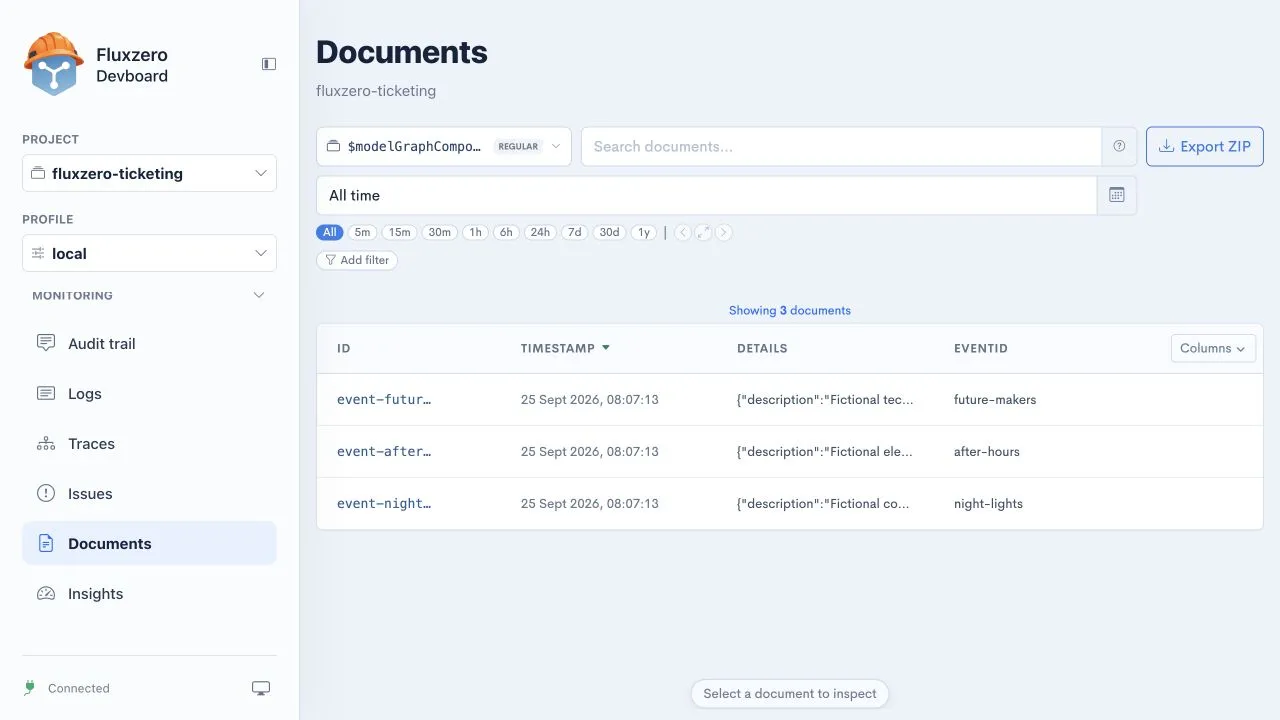This screenshot has width=1280, height=720.
Task: Select the 5m time range chip
Action: [362, 232]
